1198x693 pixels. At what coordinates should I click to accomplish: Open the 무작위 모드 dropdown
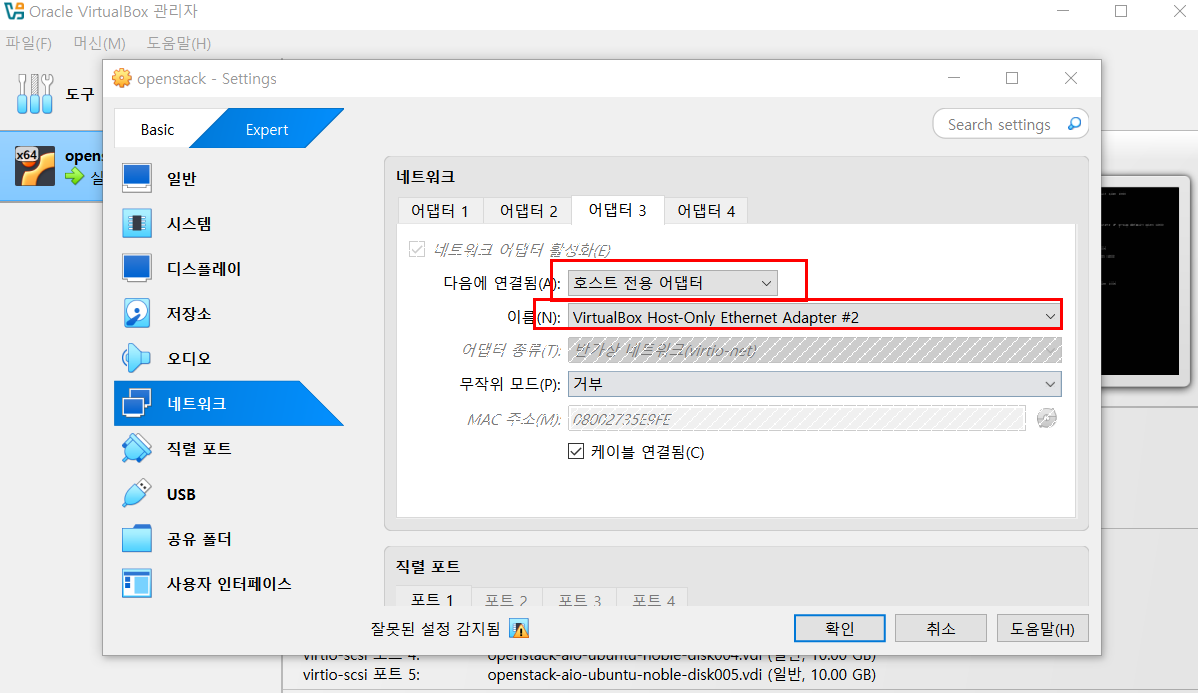pos(814,384)
